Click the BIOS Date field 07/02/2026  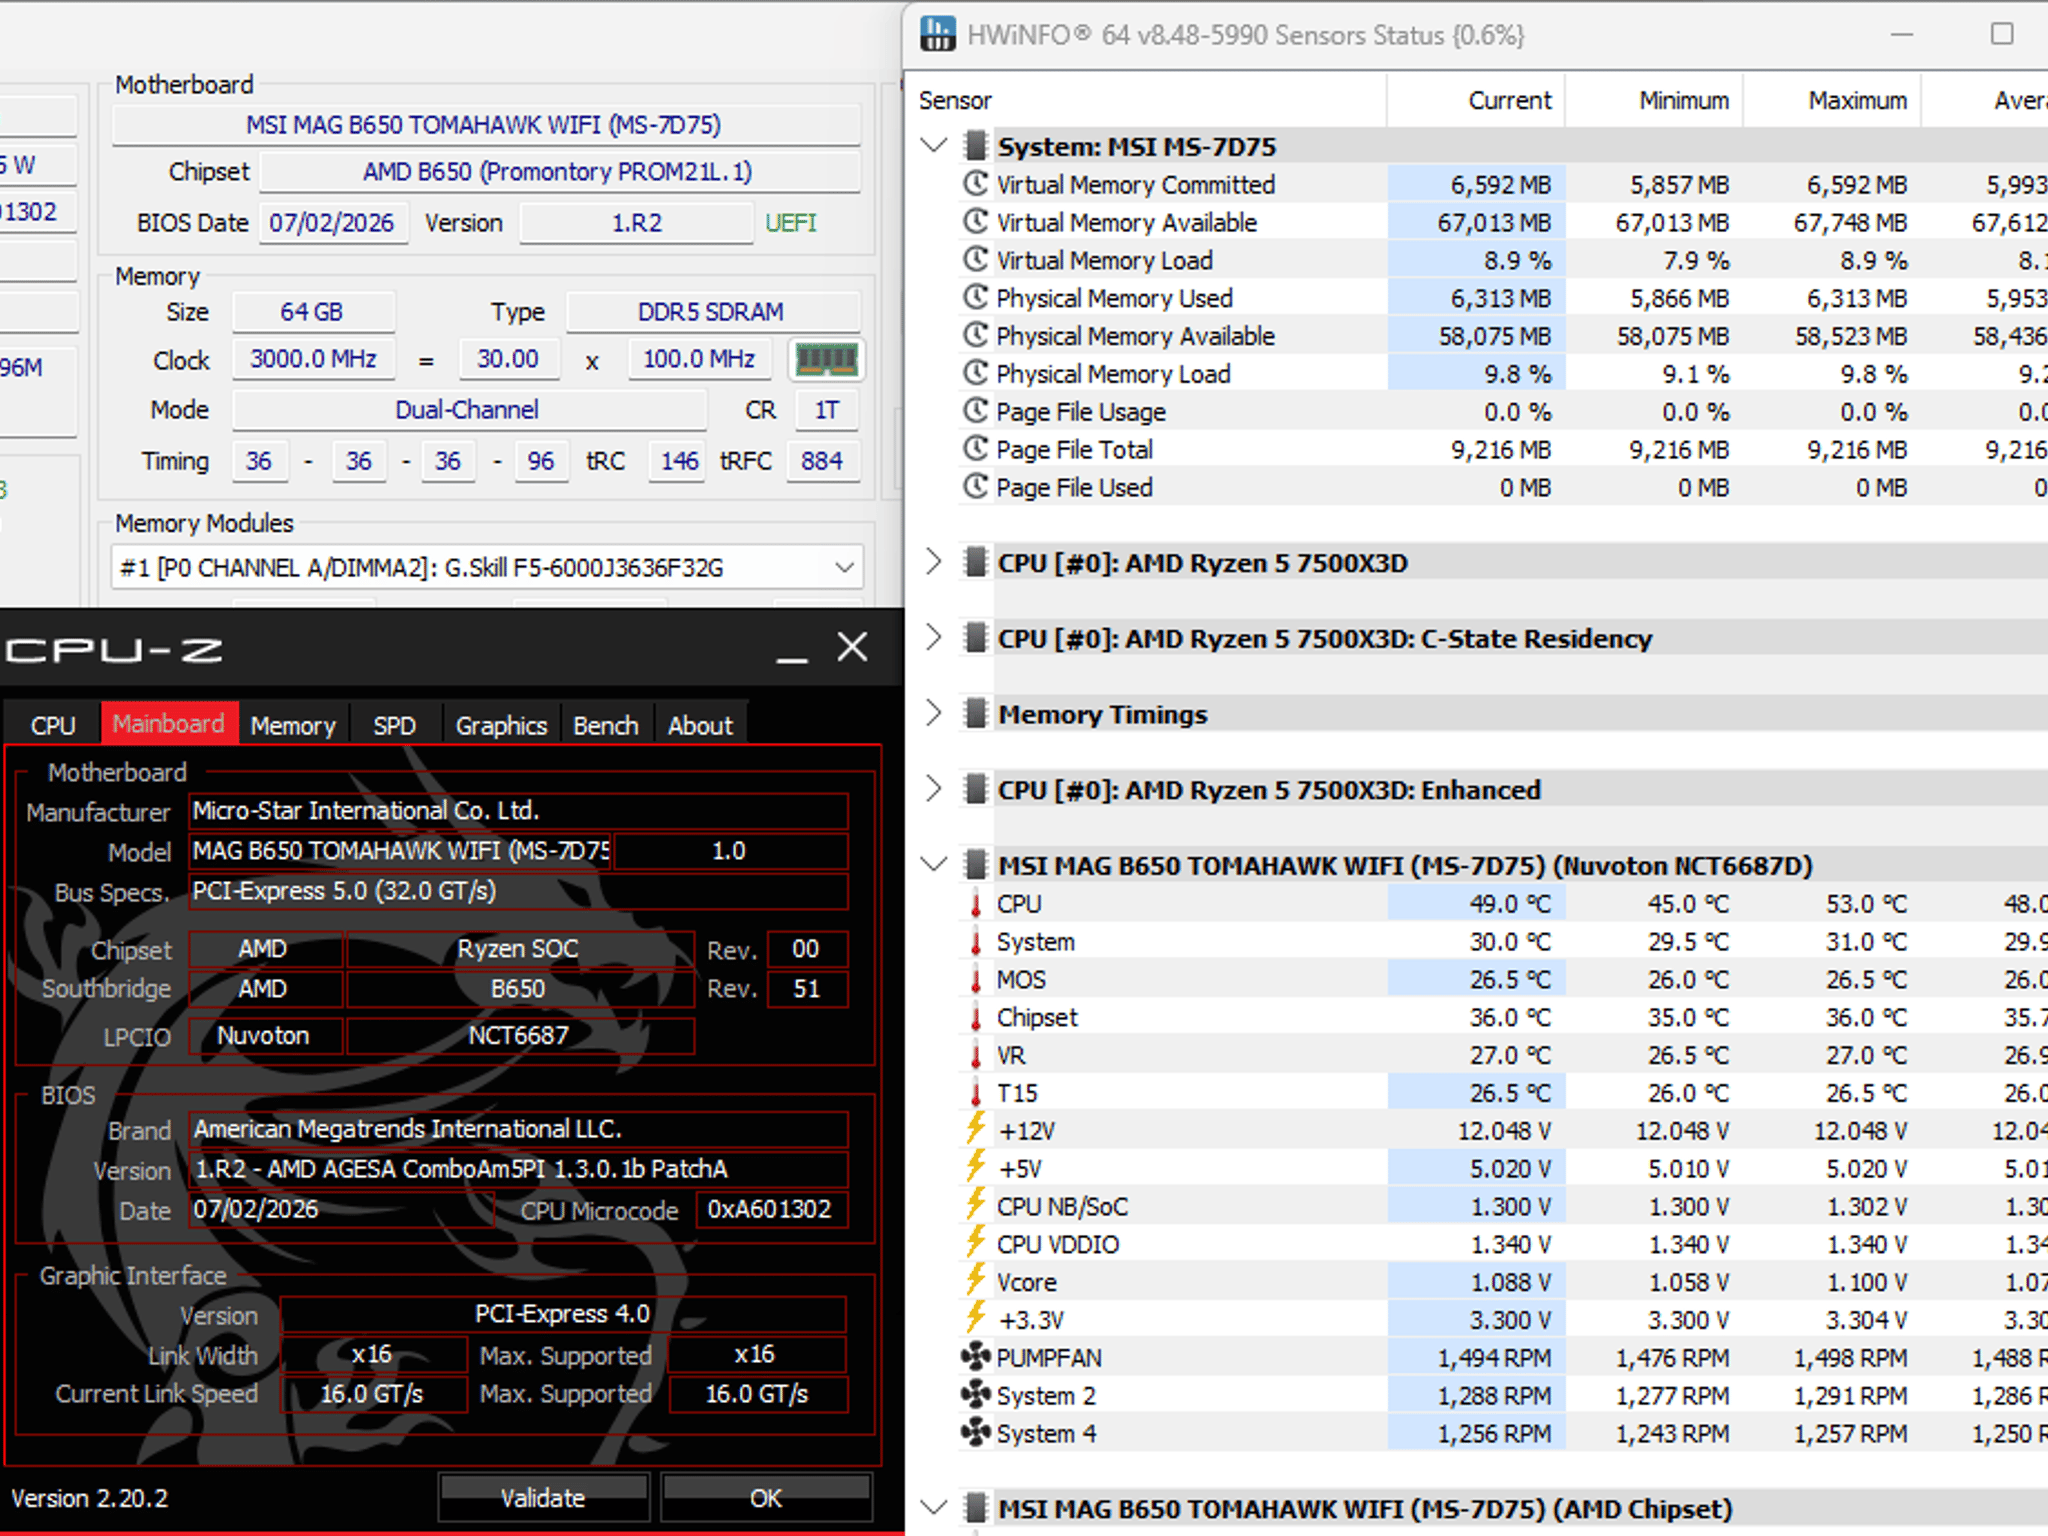333,222
